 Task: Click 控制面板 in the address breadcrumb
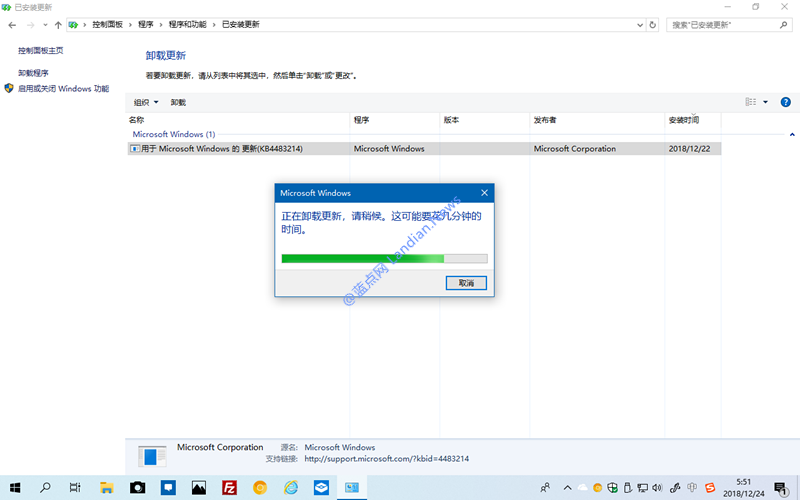(x=108, y=24)
